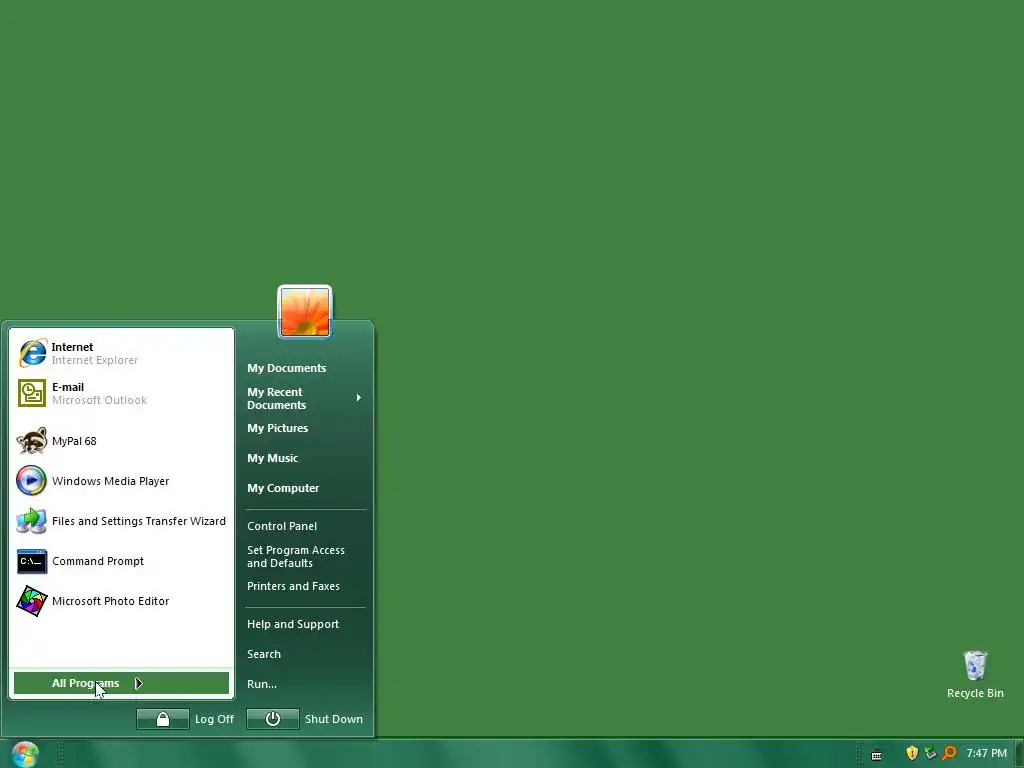Open Internet Explorer from the Start menu
Screen dimensions: 1024x768
[x=121, y=353]
